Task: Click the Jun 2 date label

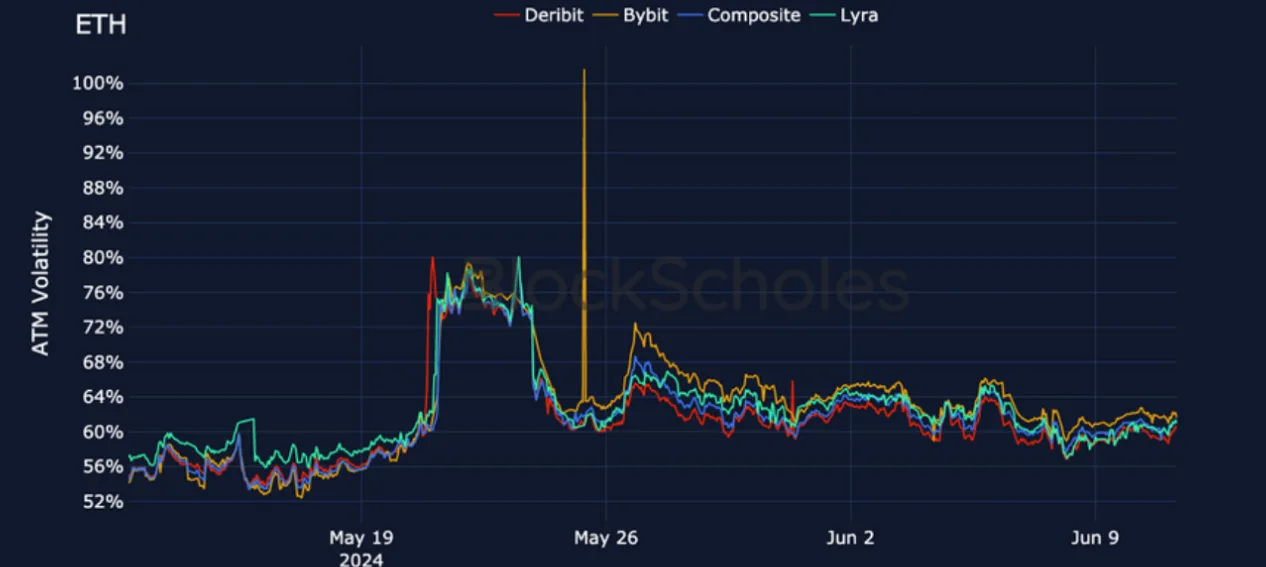Action: pos(850,538)
